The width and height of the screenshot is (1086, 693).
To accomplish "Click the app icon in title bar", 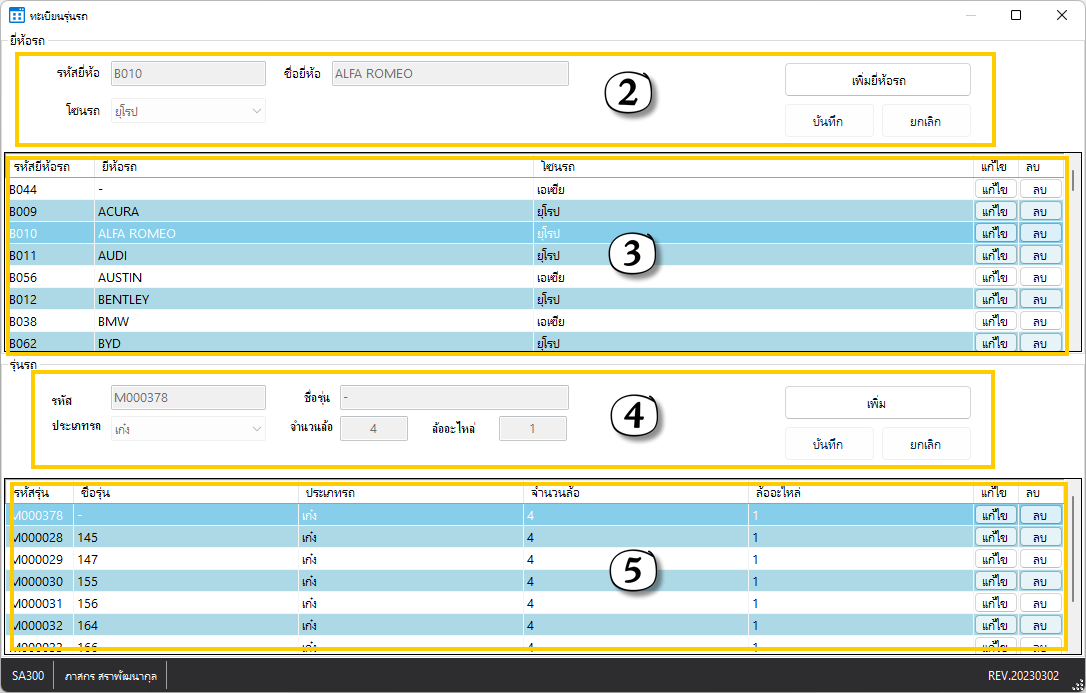I will tap(16, 15).
